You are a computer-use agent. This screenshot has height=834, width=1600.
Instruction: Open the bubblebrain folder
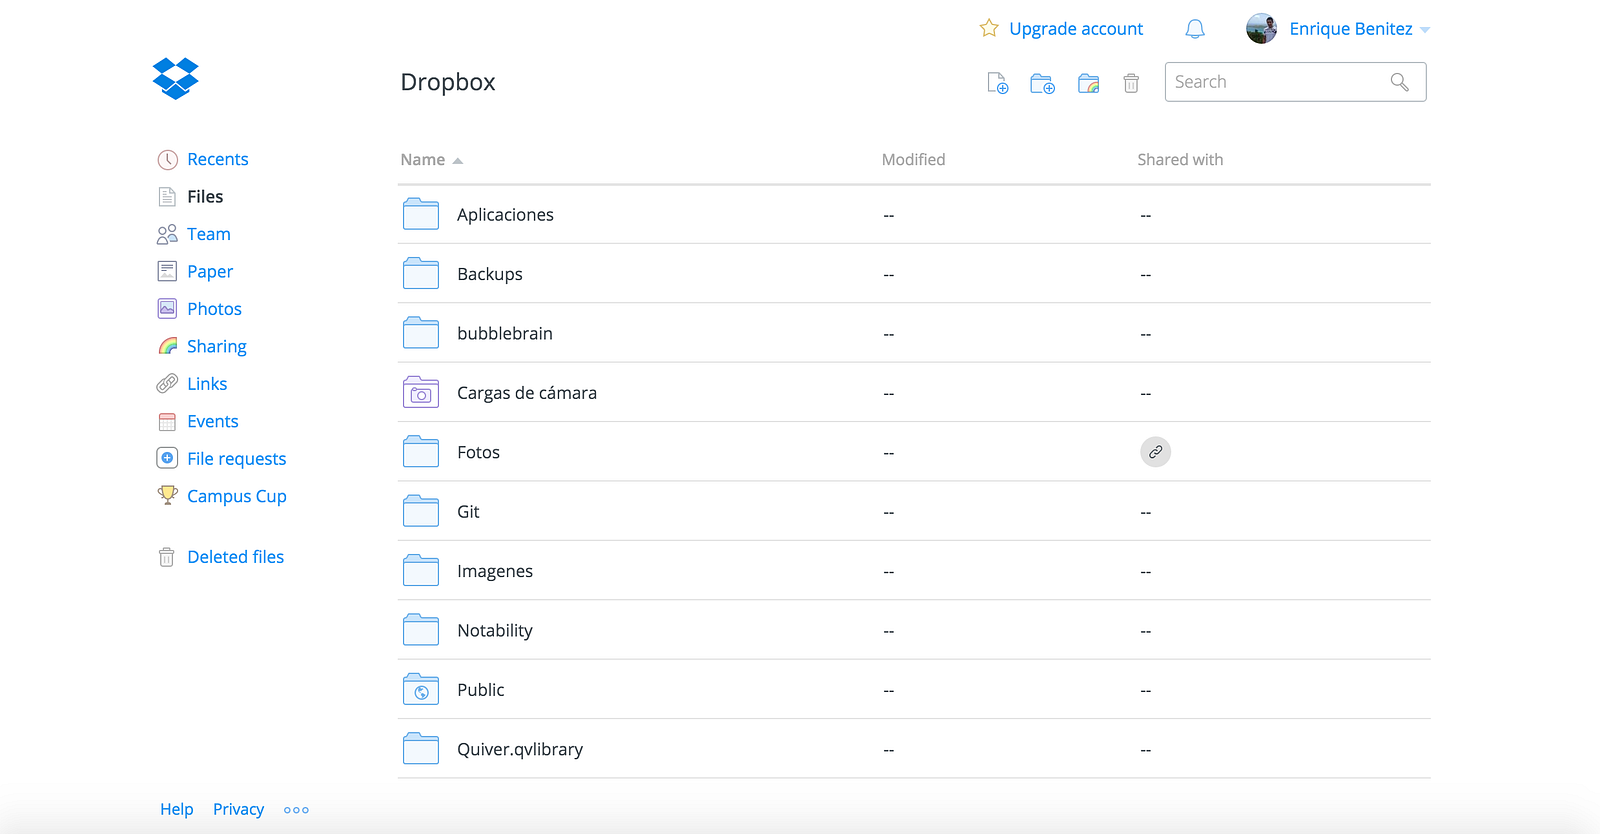point(505,333)
